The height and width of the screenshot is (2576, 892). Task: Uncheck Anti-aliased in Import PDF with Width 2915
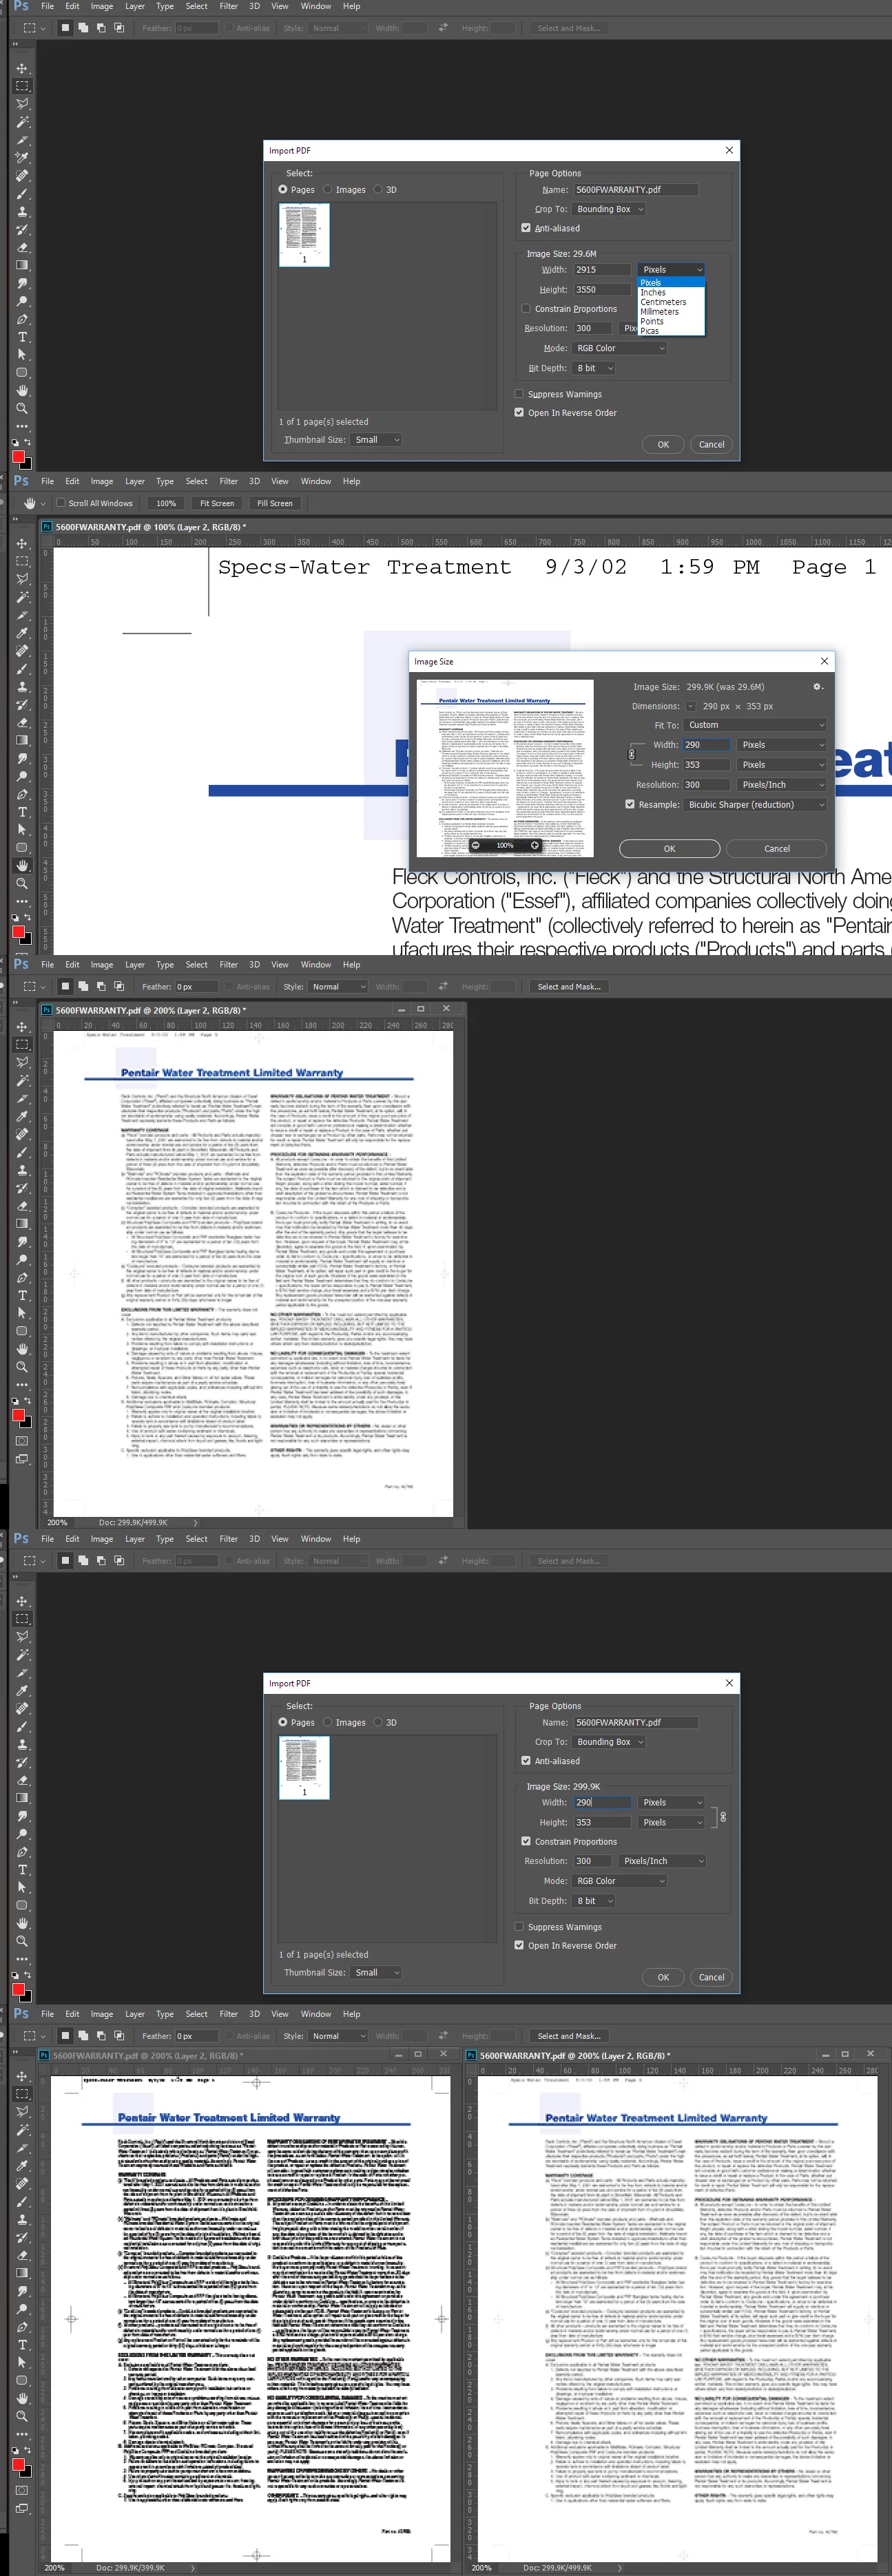tap(526, 228)
